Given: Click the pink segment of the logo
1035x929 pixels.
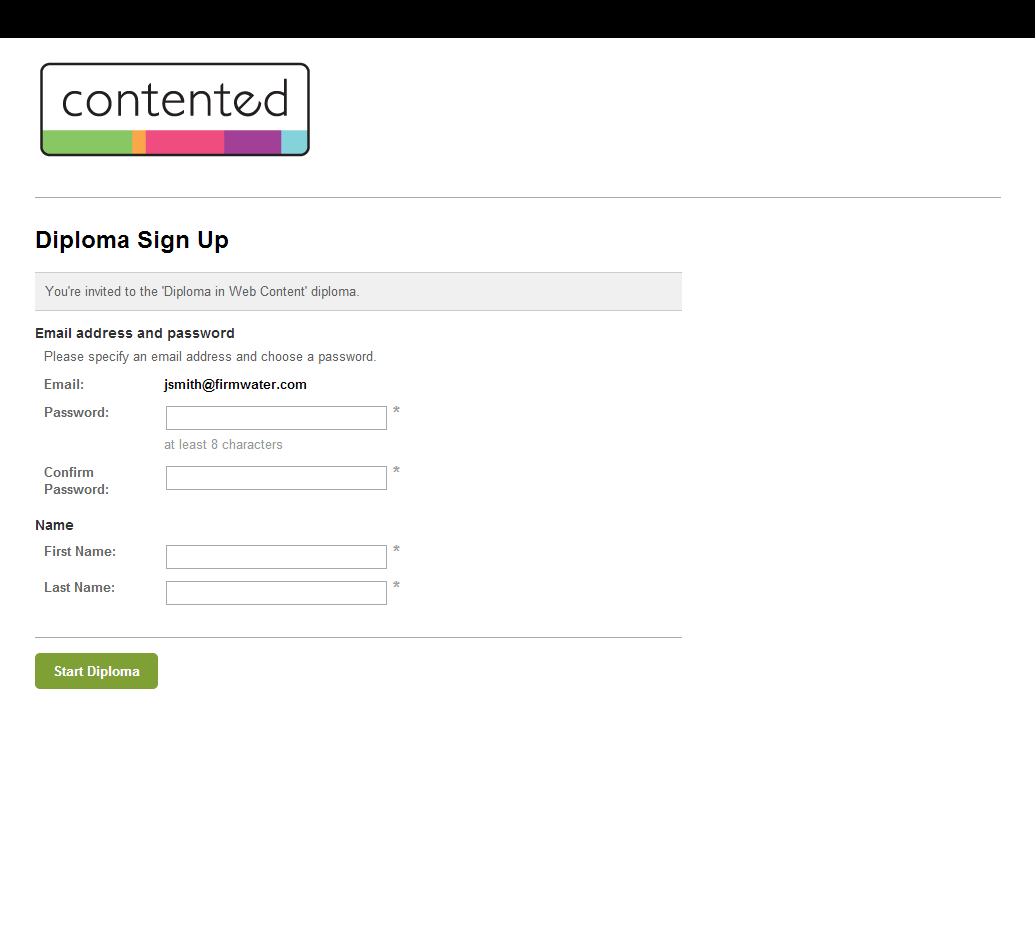Looking at the screenshot, I should coord(185,142).
